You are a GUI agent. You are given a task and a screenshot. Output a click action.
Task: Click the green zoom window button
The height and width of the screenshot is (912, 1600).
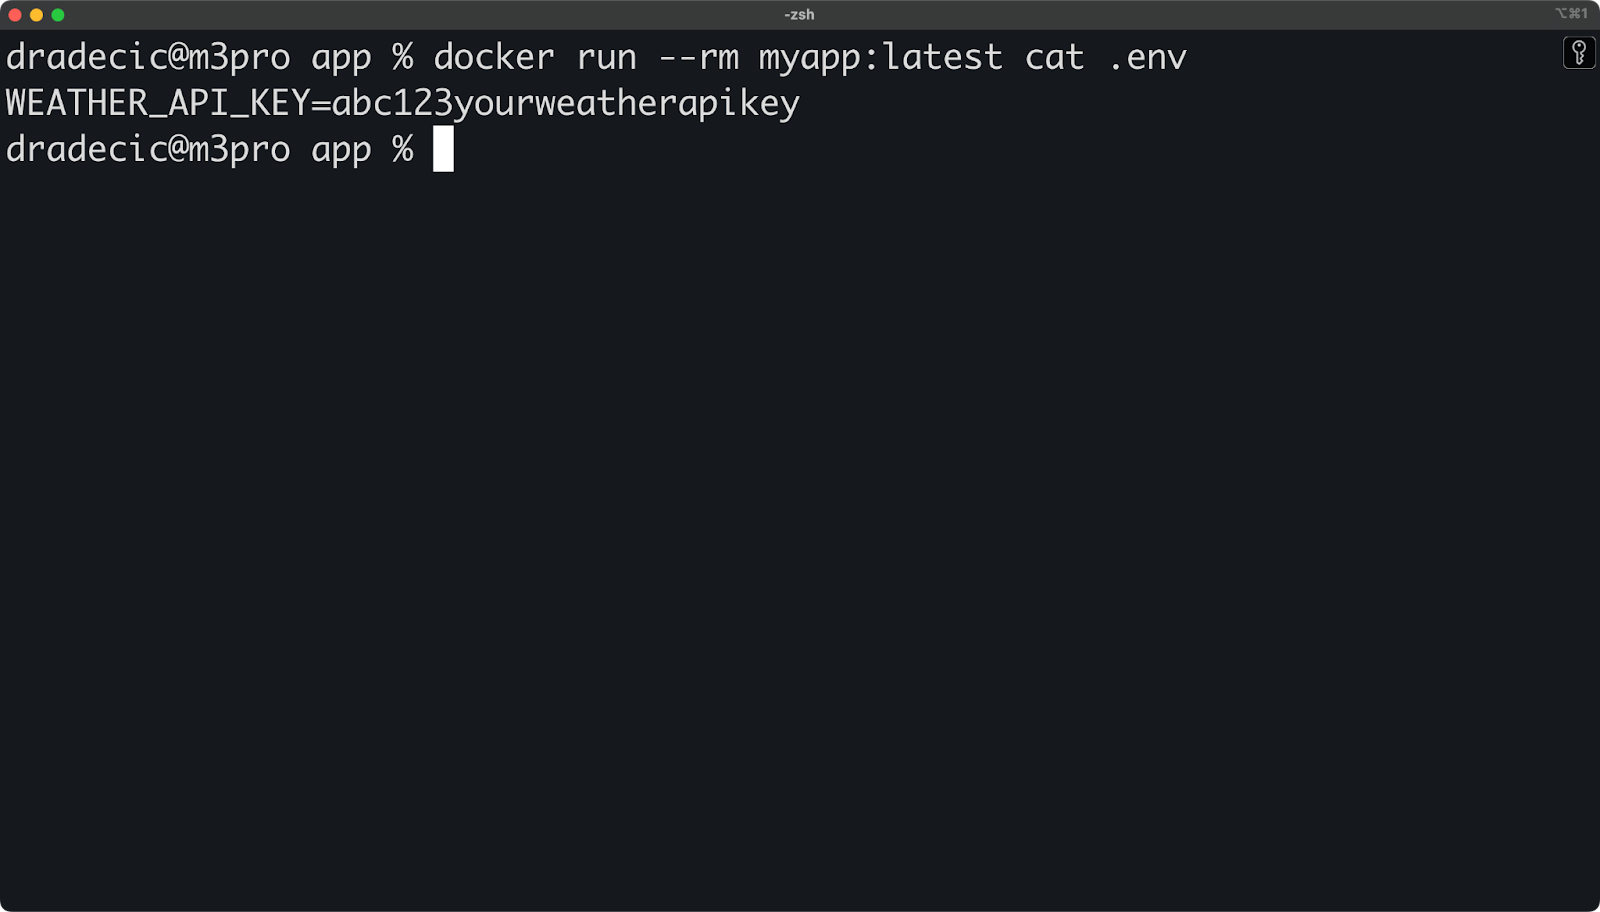coord(58,15)
